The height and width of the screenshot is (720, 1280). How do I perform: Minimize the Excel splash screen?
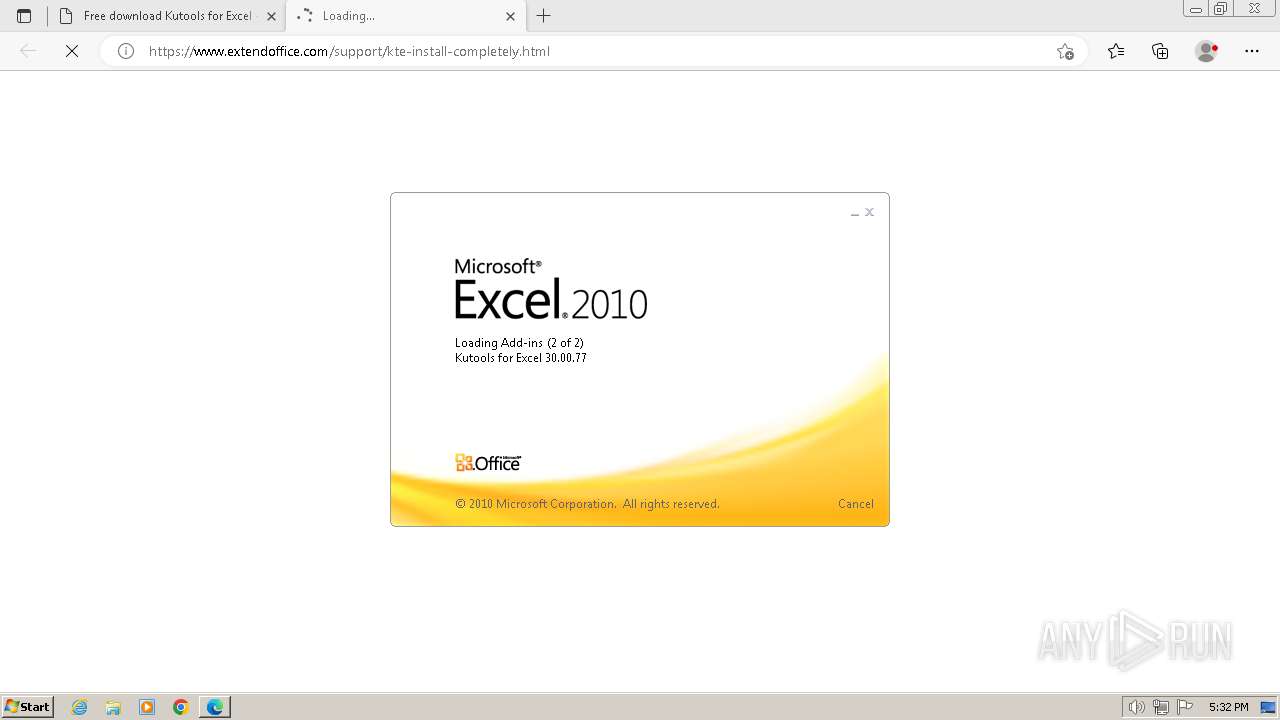(854, 213)
